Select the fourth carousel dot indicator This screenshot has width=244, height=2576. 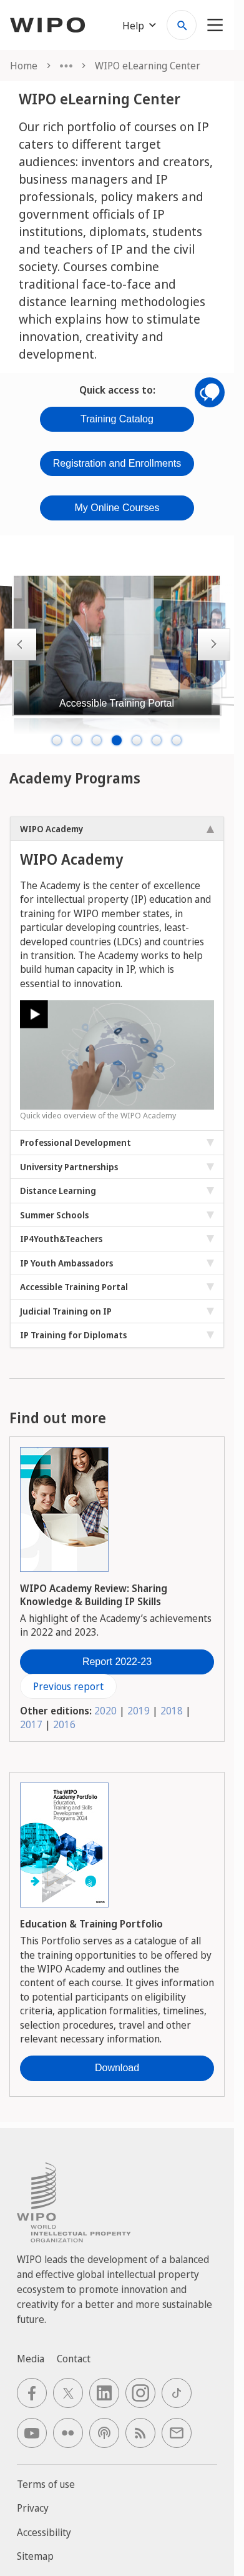coord(117,740)
